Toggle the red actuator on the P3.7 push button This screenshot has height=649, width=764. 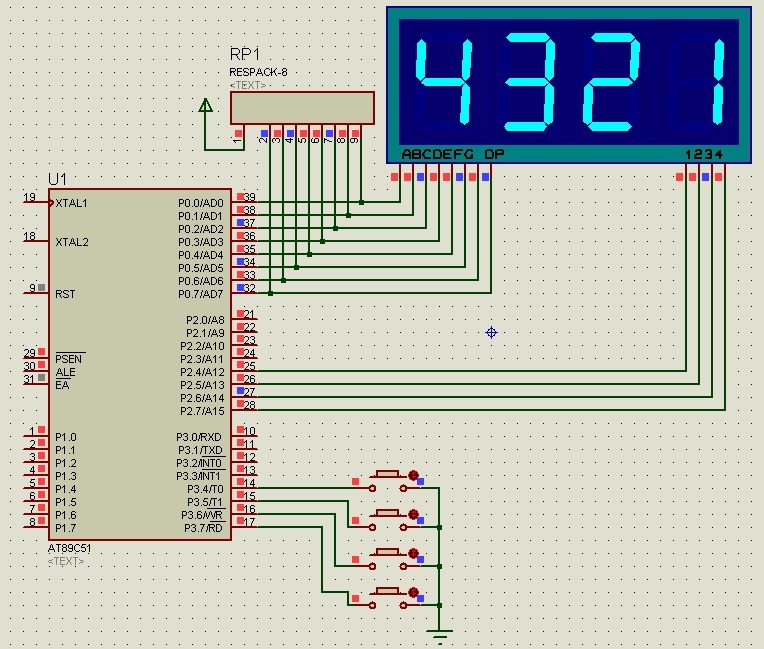tap(413, 592)
